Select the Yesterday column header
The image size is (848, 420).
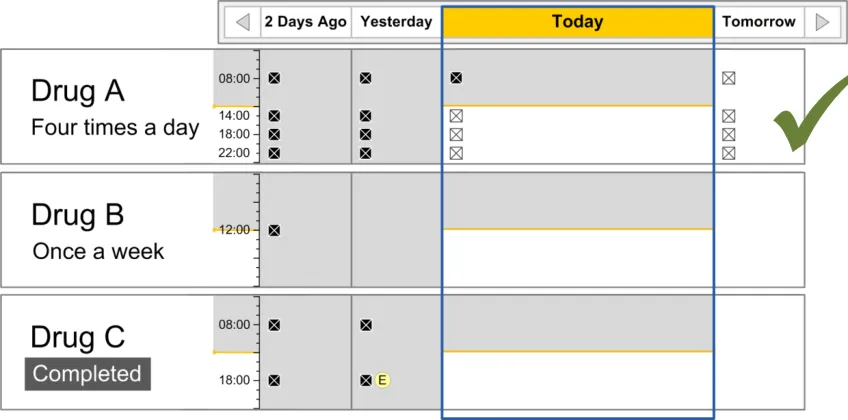pos(396,22)
